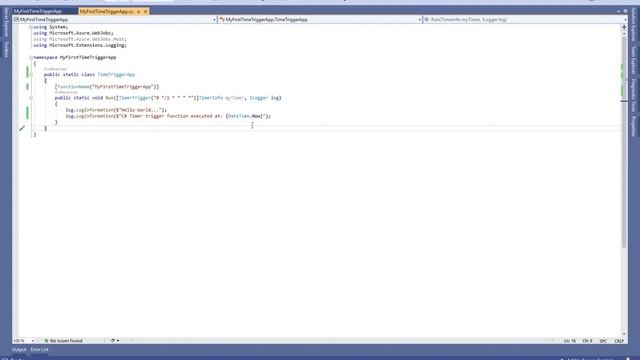
Task: Open the Server Explorer side panel
Action: tap(6, 22)
